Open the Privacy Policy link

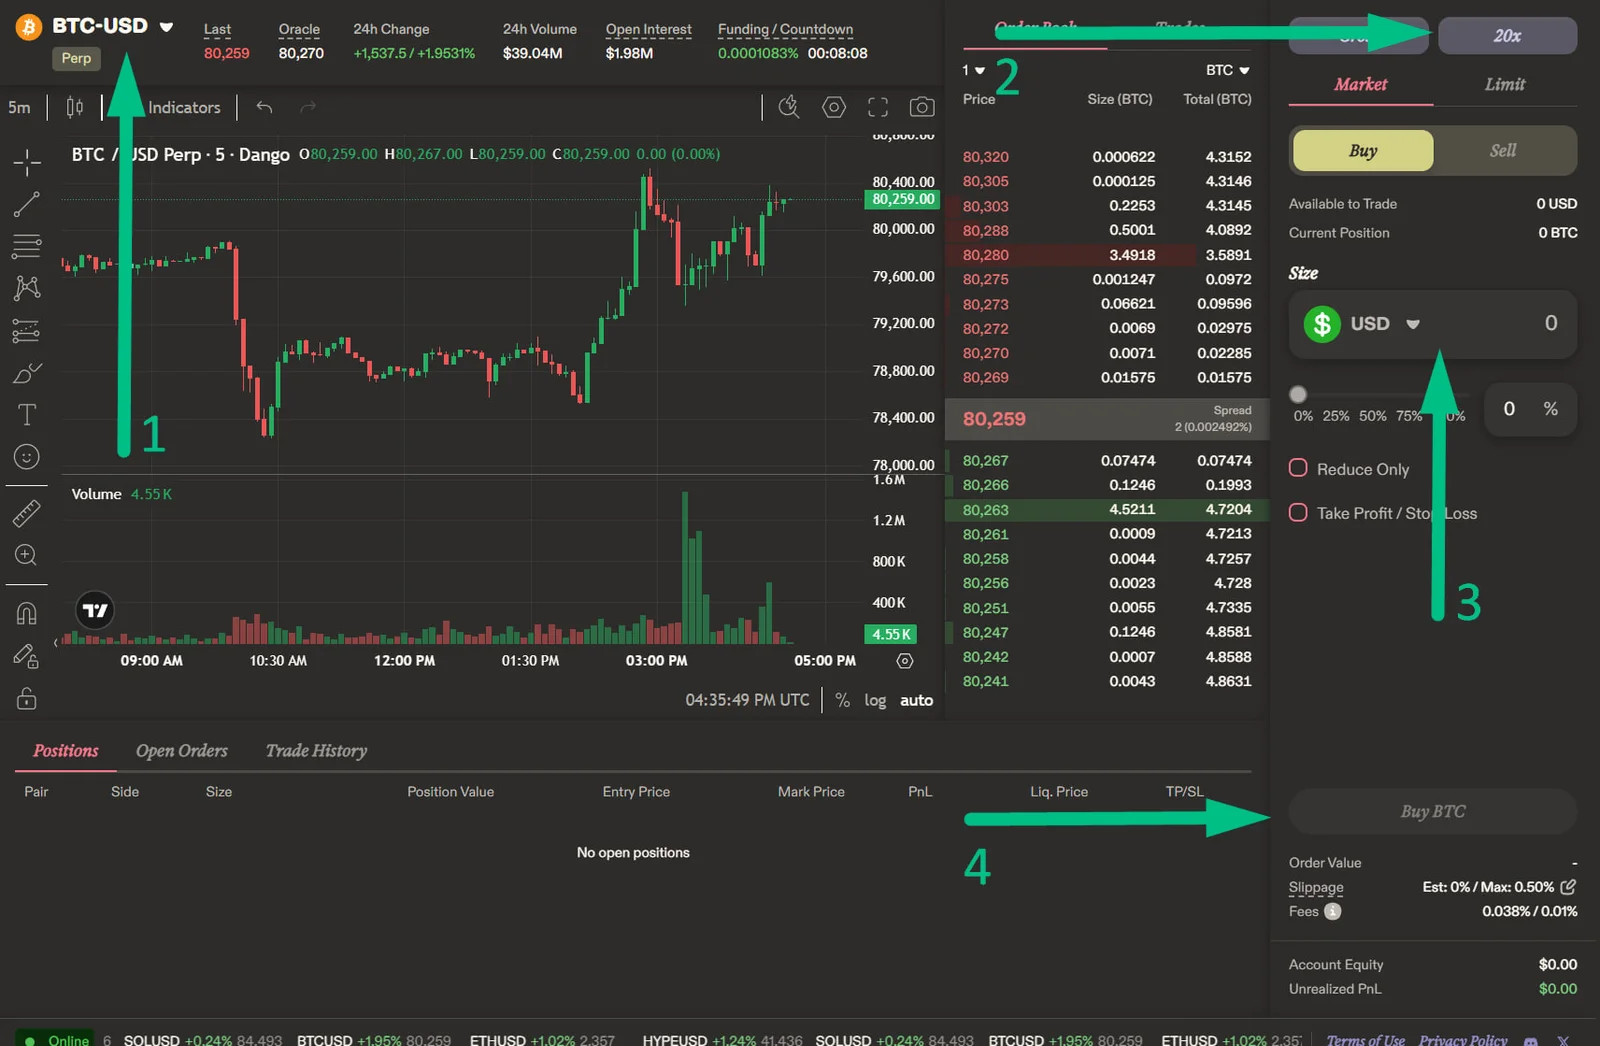point(1463,1039)
